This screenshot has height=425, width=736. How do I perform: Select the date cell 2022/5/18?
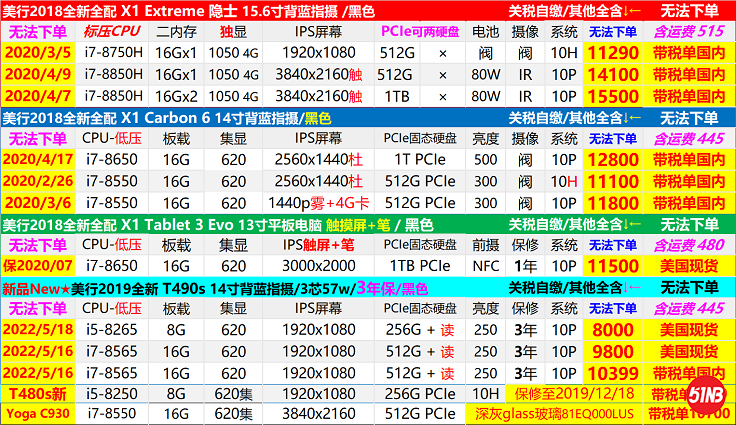click(x=38, y=329)
